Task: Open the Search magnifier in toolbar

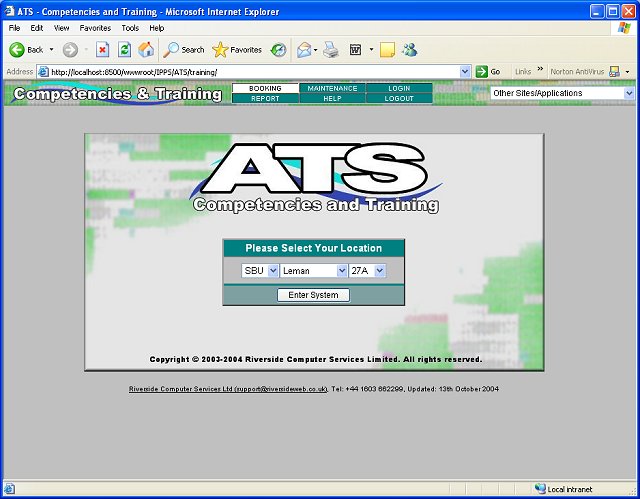Action: pos(171,50)
